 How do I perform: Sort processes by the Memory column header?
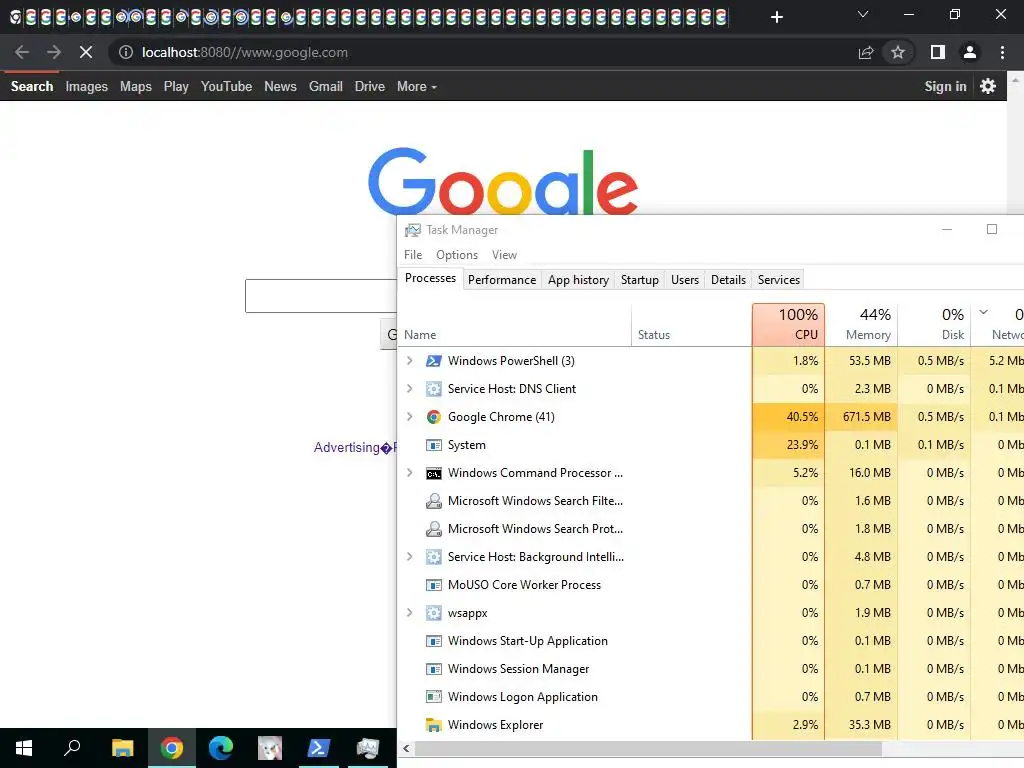coord(862,325)
